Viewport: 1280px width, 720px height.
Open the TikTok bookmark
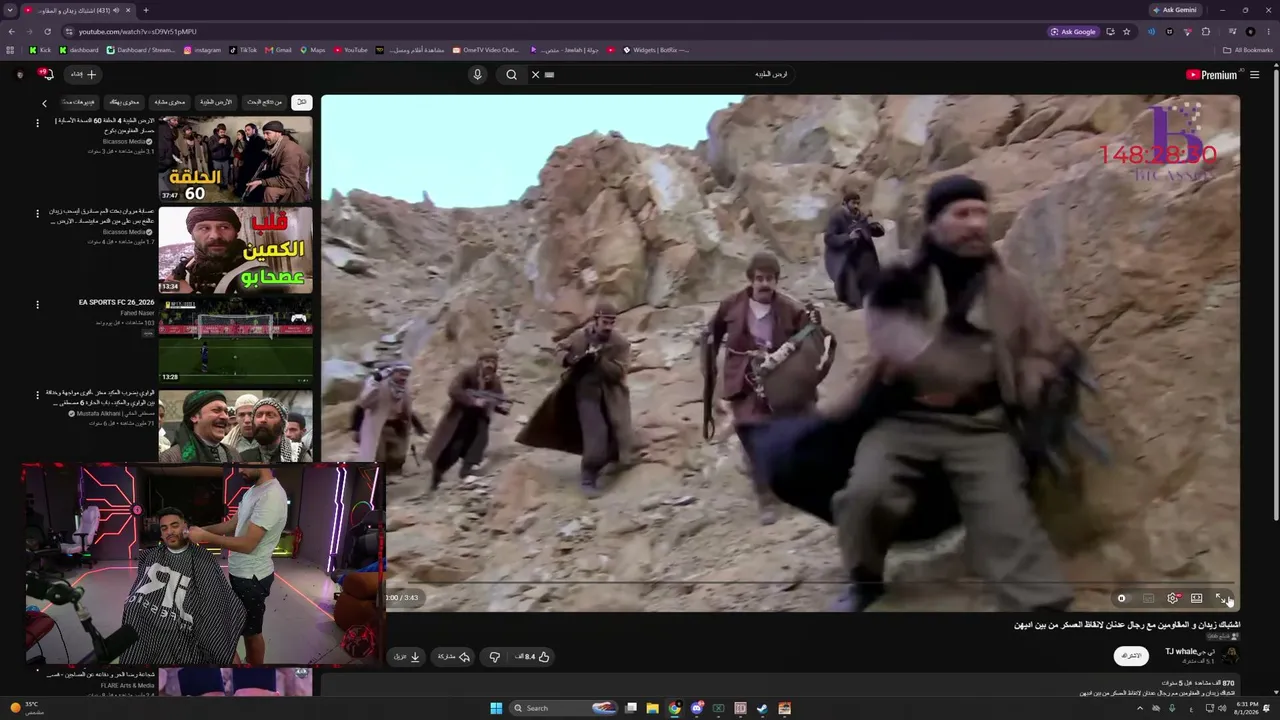coord(243,50)
